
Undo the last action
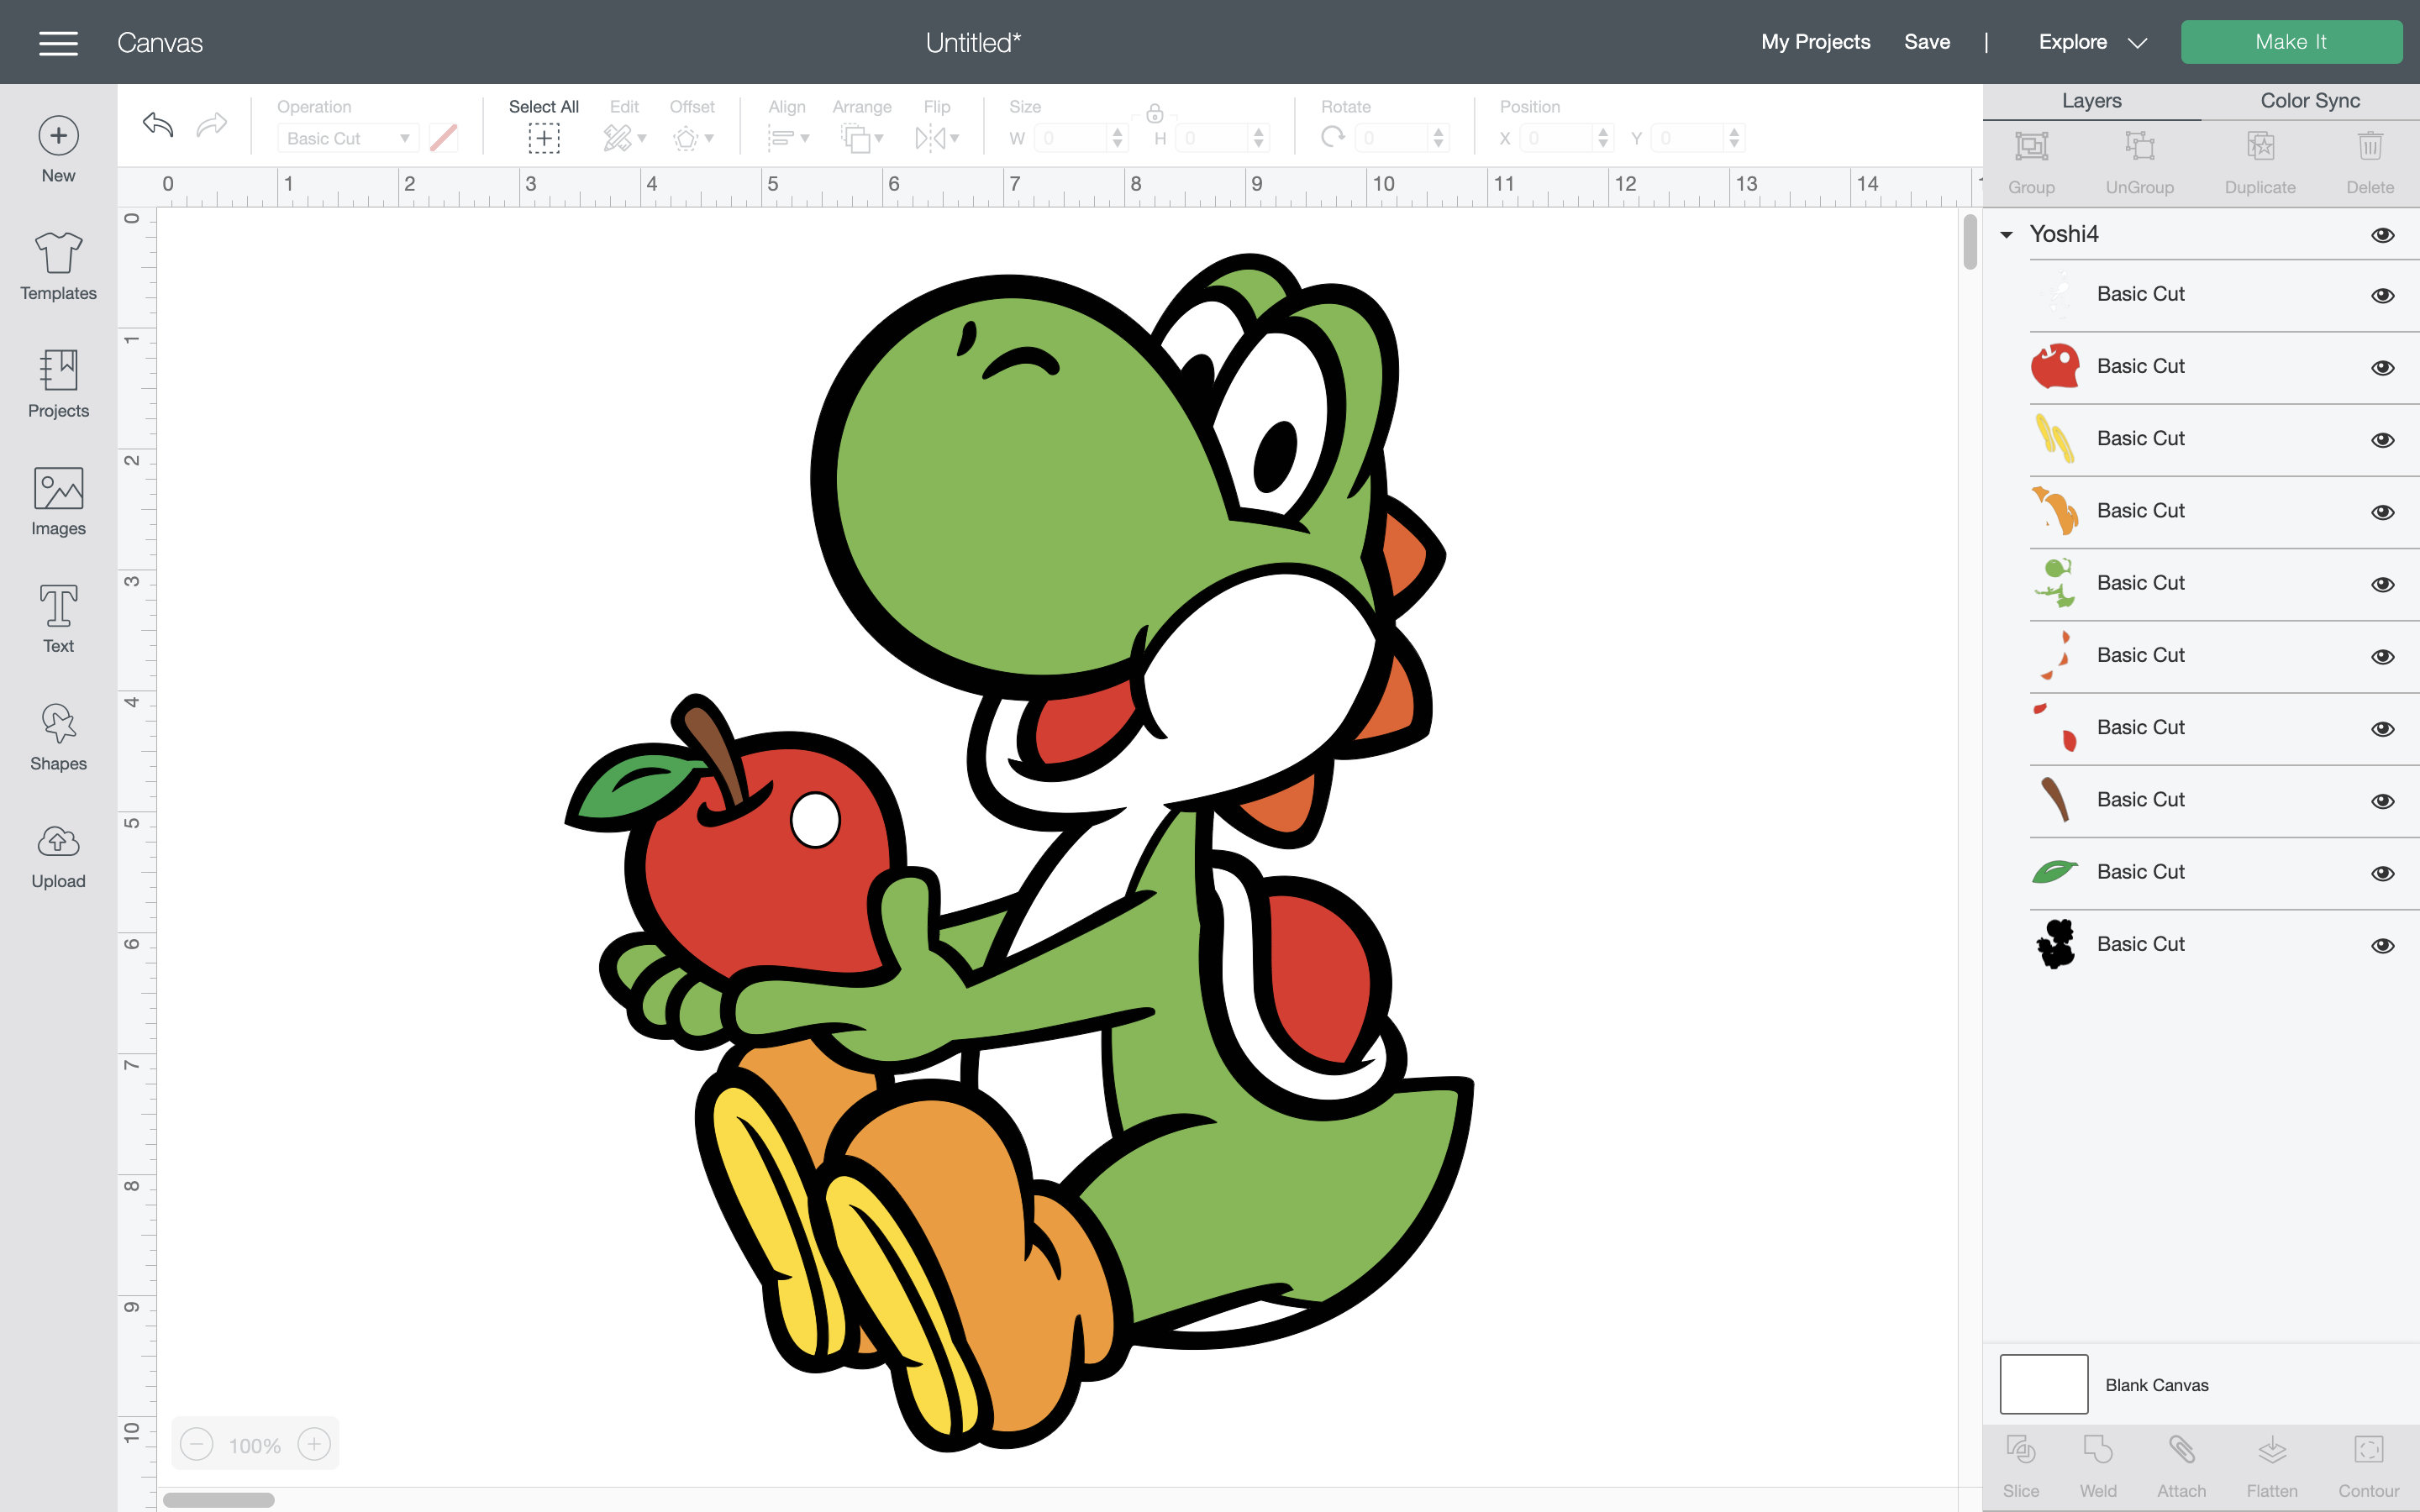point(158,125)
